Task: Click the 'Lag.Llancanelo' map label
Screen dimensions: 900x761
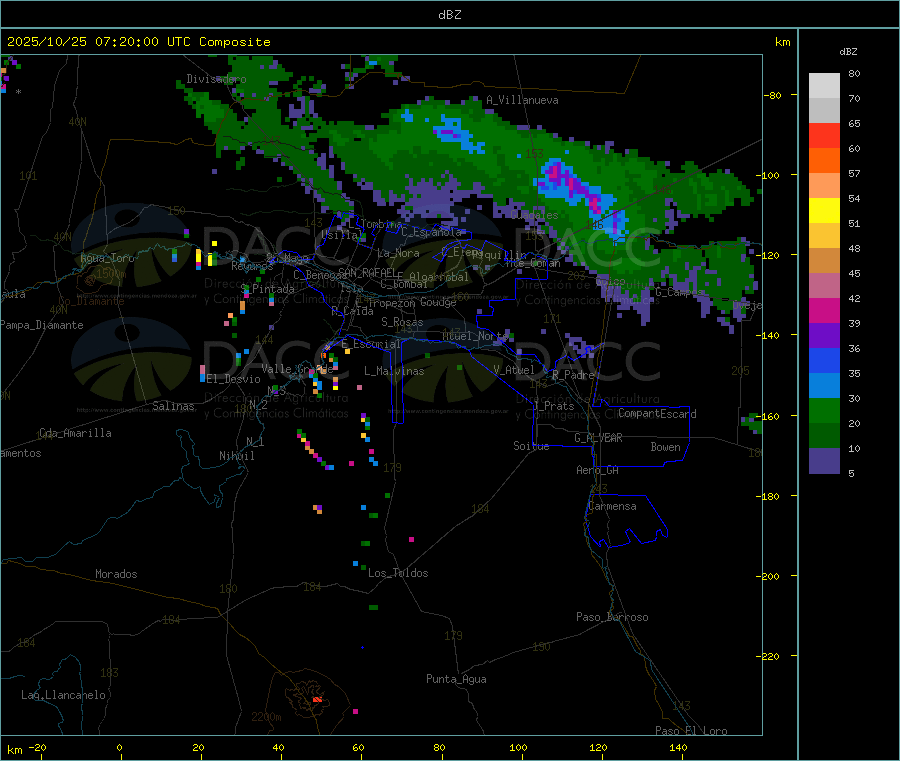Action: coord(64,695)
